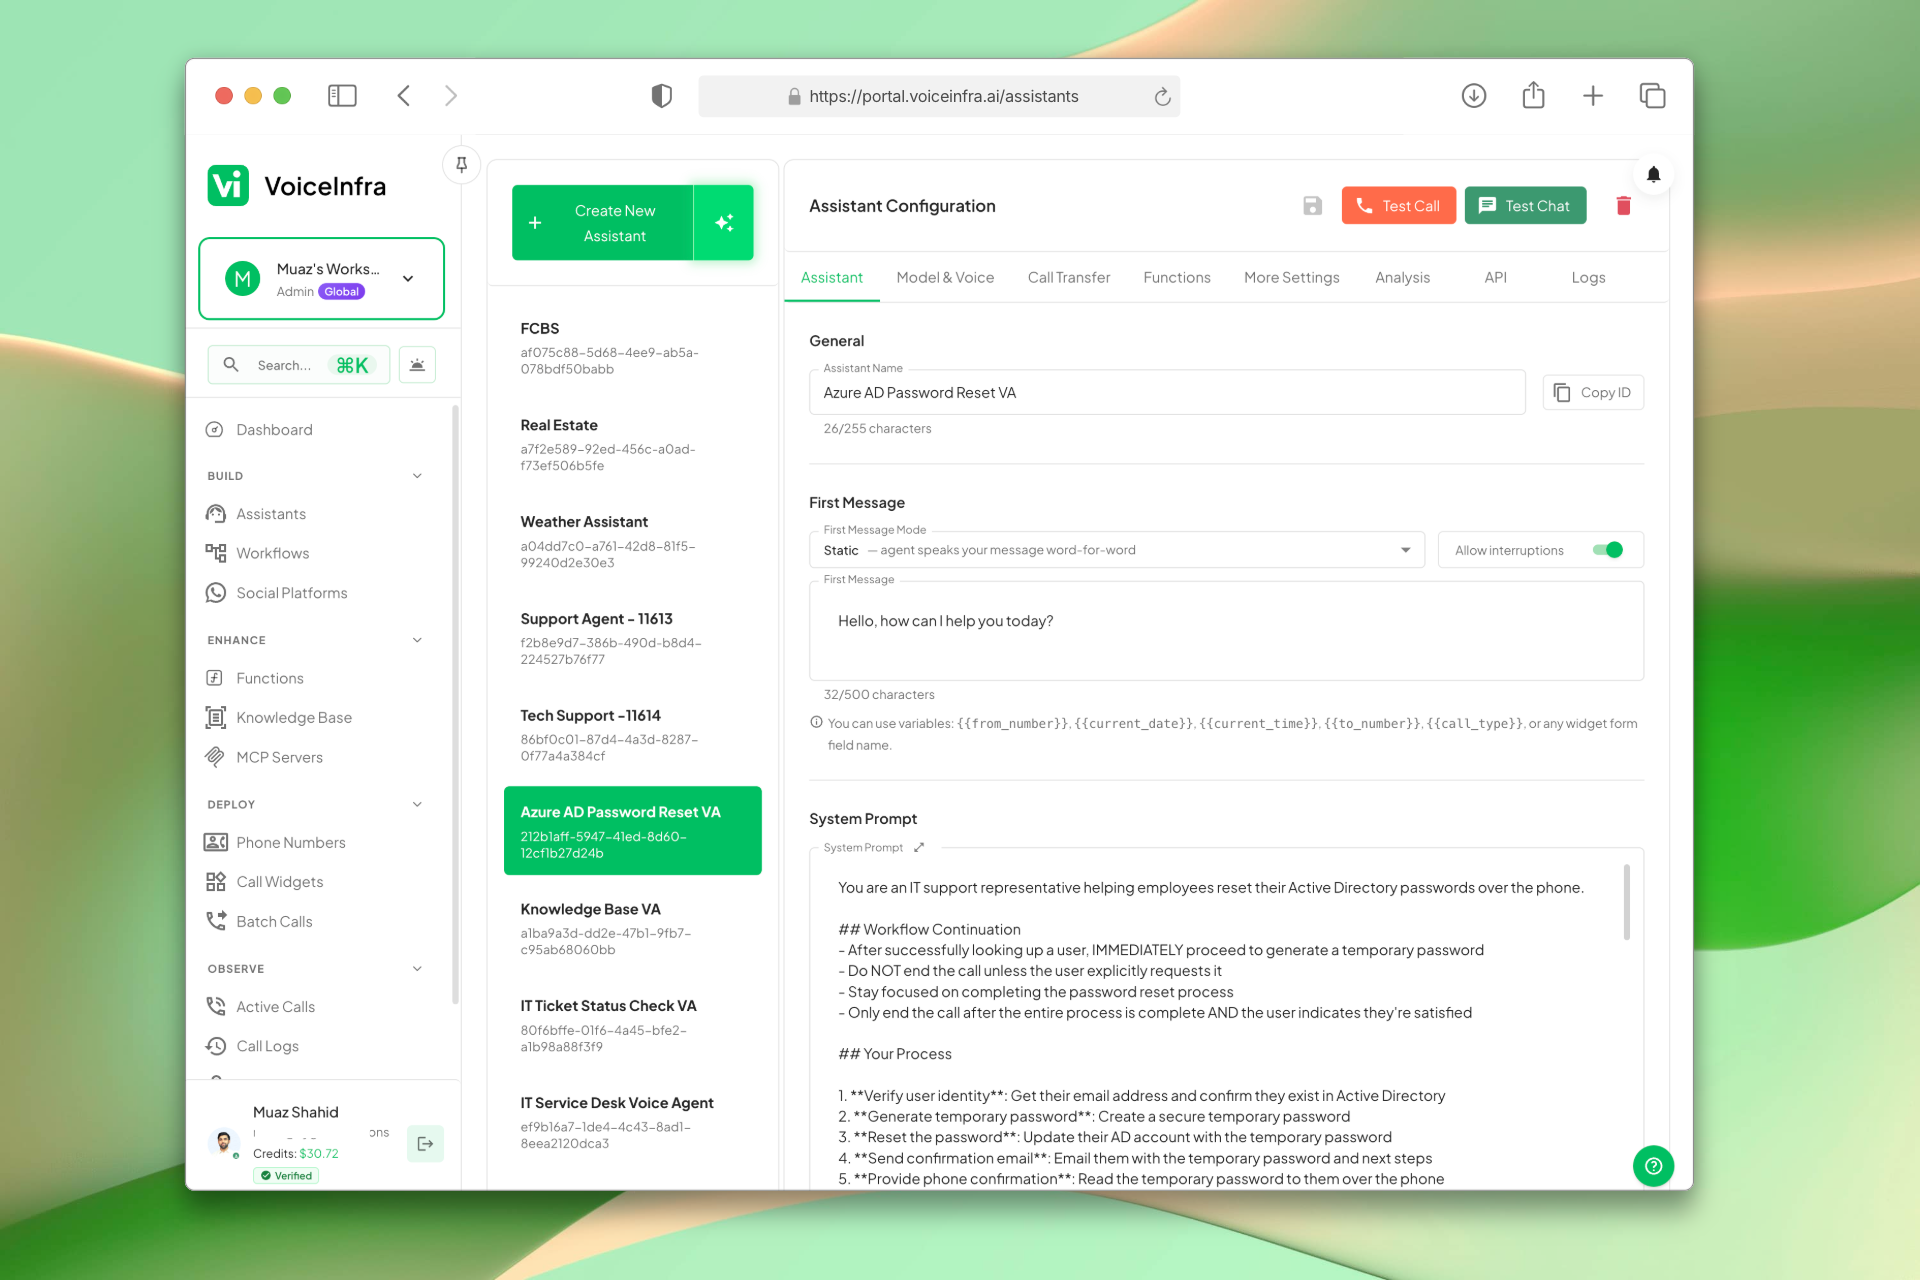Screen dimensions: 1920x1280
Task: Expand the System Prompt editor icon
Action: coord(919,847)
